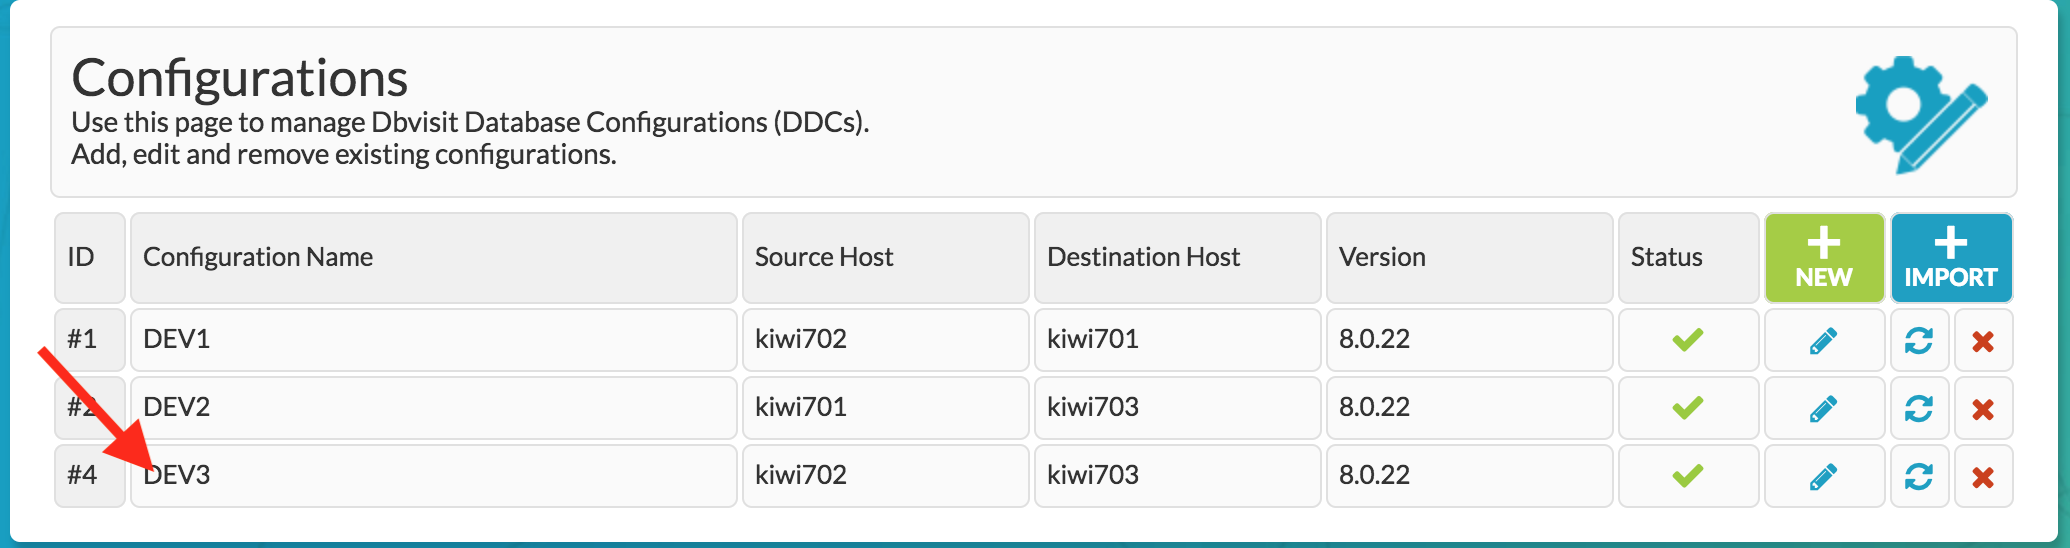Refresh DEV1 with the sync icon
Image resolution: width=2070 pixels, height=548 pixels.
(x=1919, y=341)
